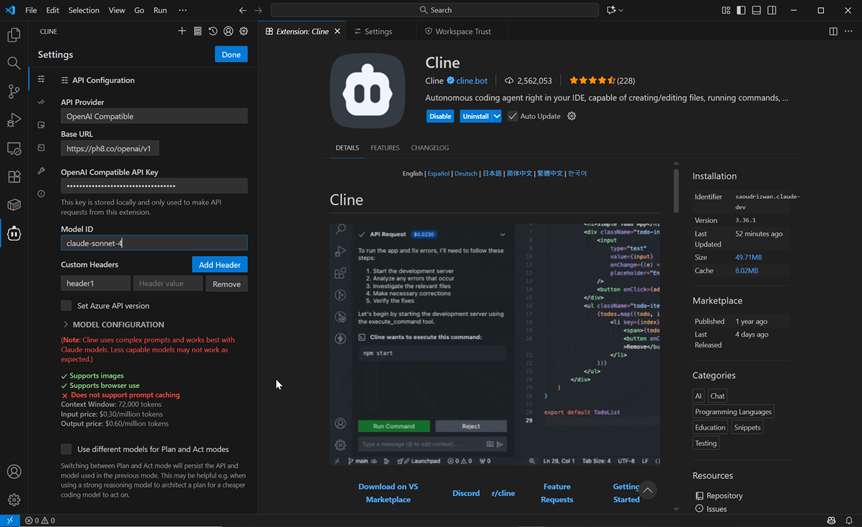Open the File menu
This screenshot has width=862, height=527.
pyautogui.click(x=31, y=10)
